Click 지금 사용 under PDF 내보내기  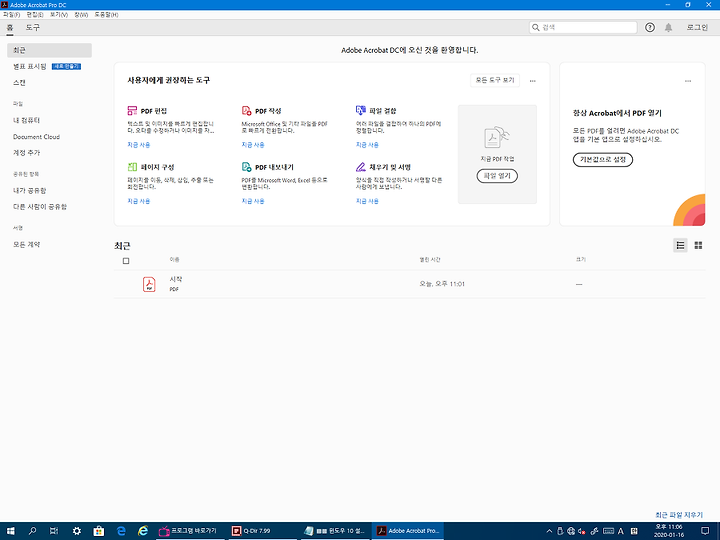(x=253, y=201)
